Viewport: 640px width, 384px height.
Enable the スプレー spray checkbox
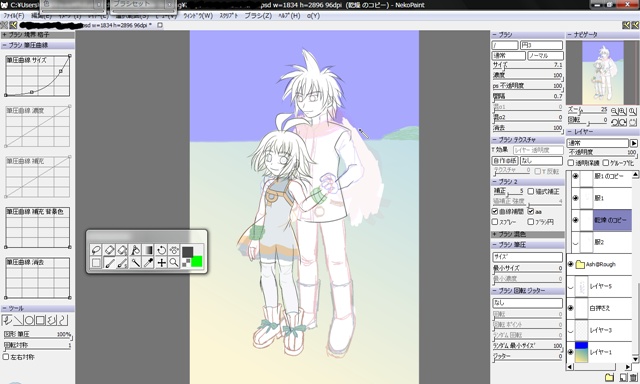[495, 222]
